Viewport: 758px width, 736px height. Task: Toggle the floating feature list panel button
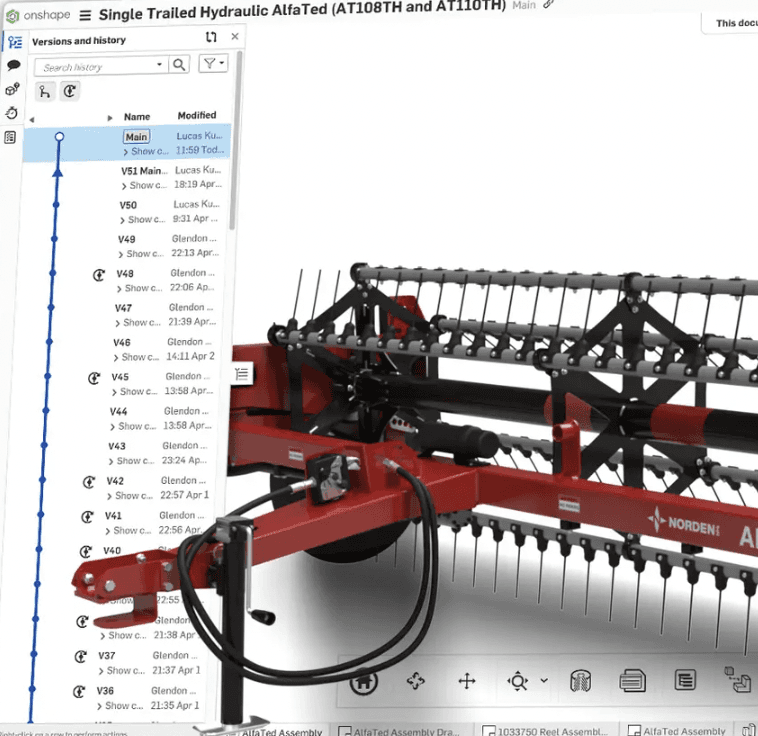click(241, 374)
